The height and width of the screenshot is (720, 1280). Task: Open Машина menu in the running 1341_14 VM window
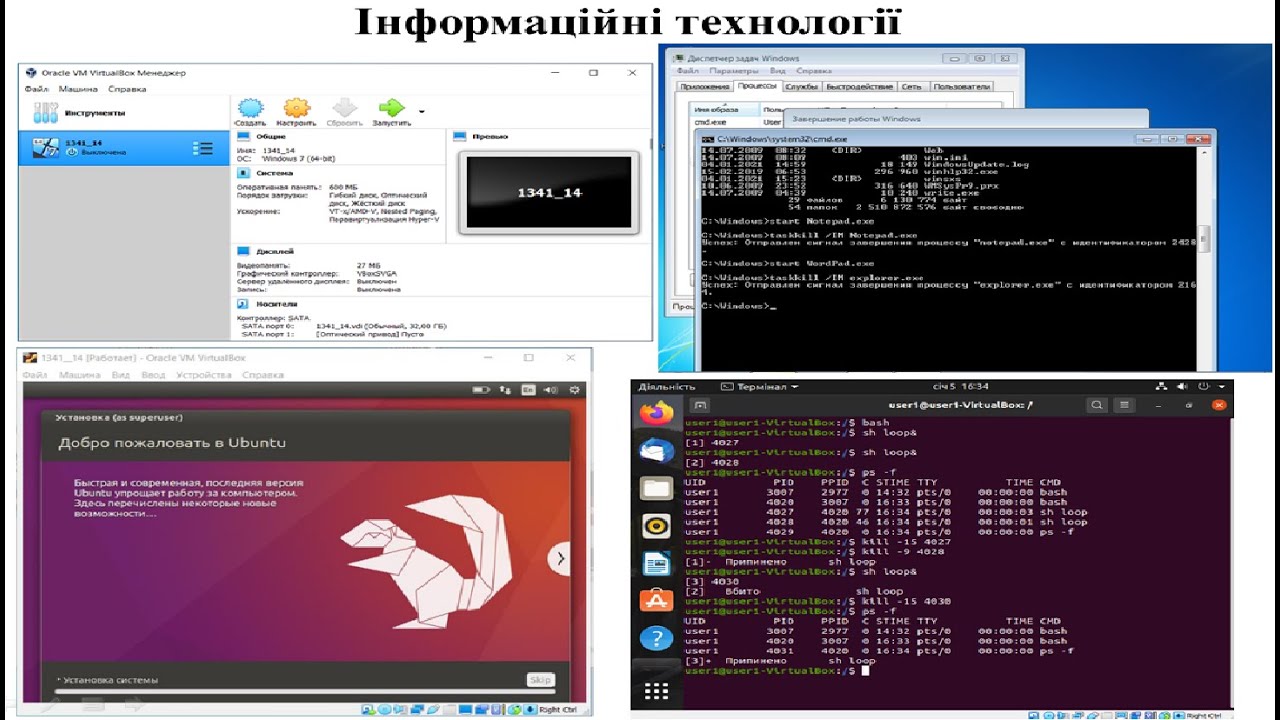tap(80, 375)
